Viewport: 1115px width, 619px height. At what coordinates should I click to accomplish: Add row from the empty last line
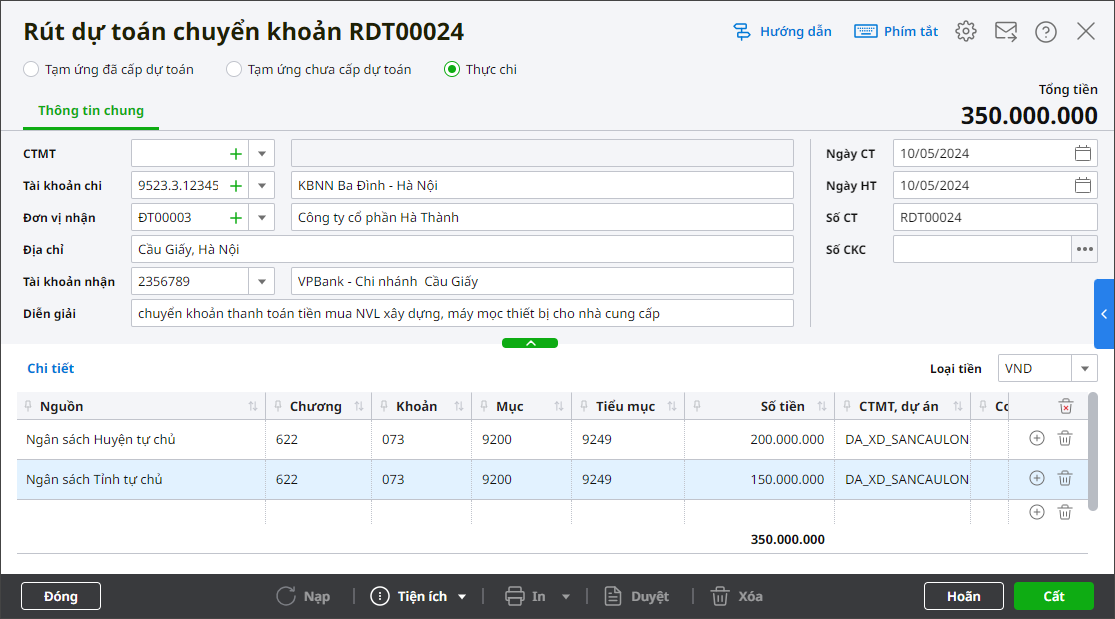[x=1037, y=512]
